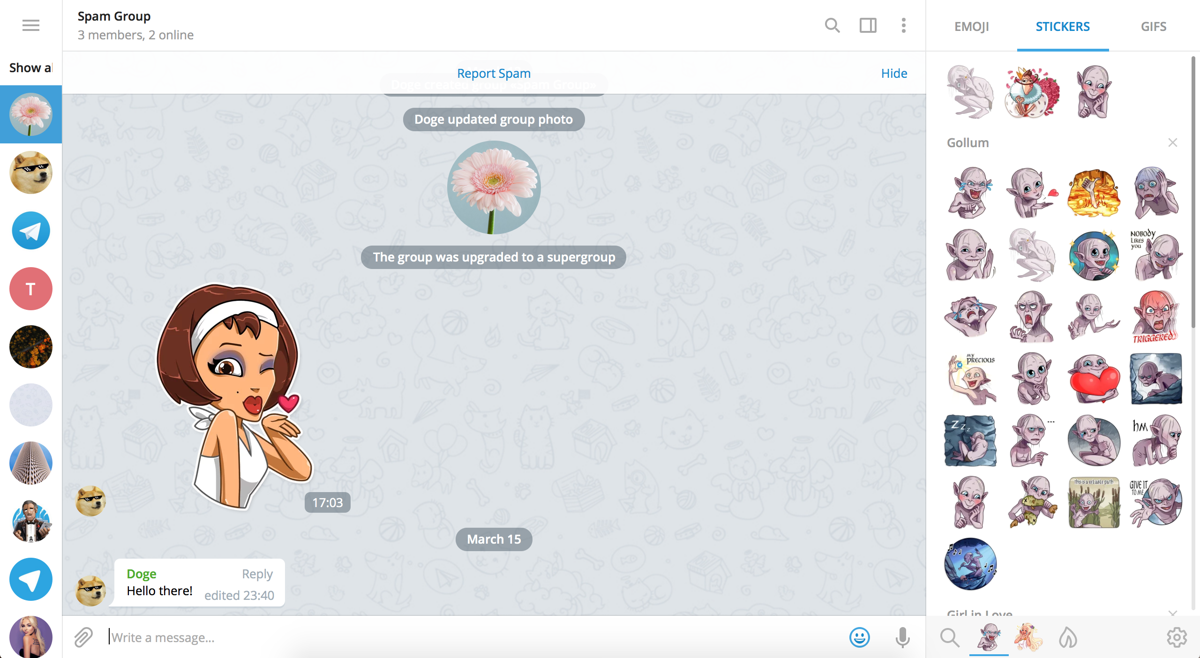Send the 'hm' Gollum sticker

tap(1156, 440)
